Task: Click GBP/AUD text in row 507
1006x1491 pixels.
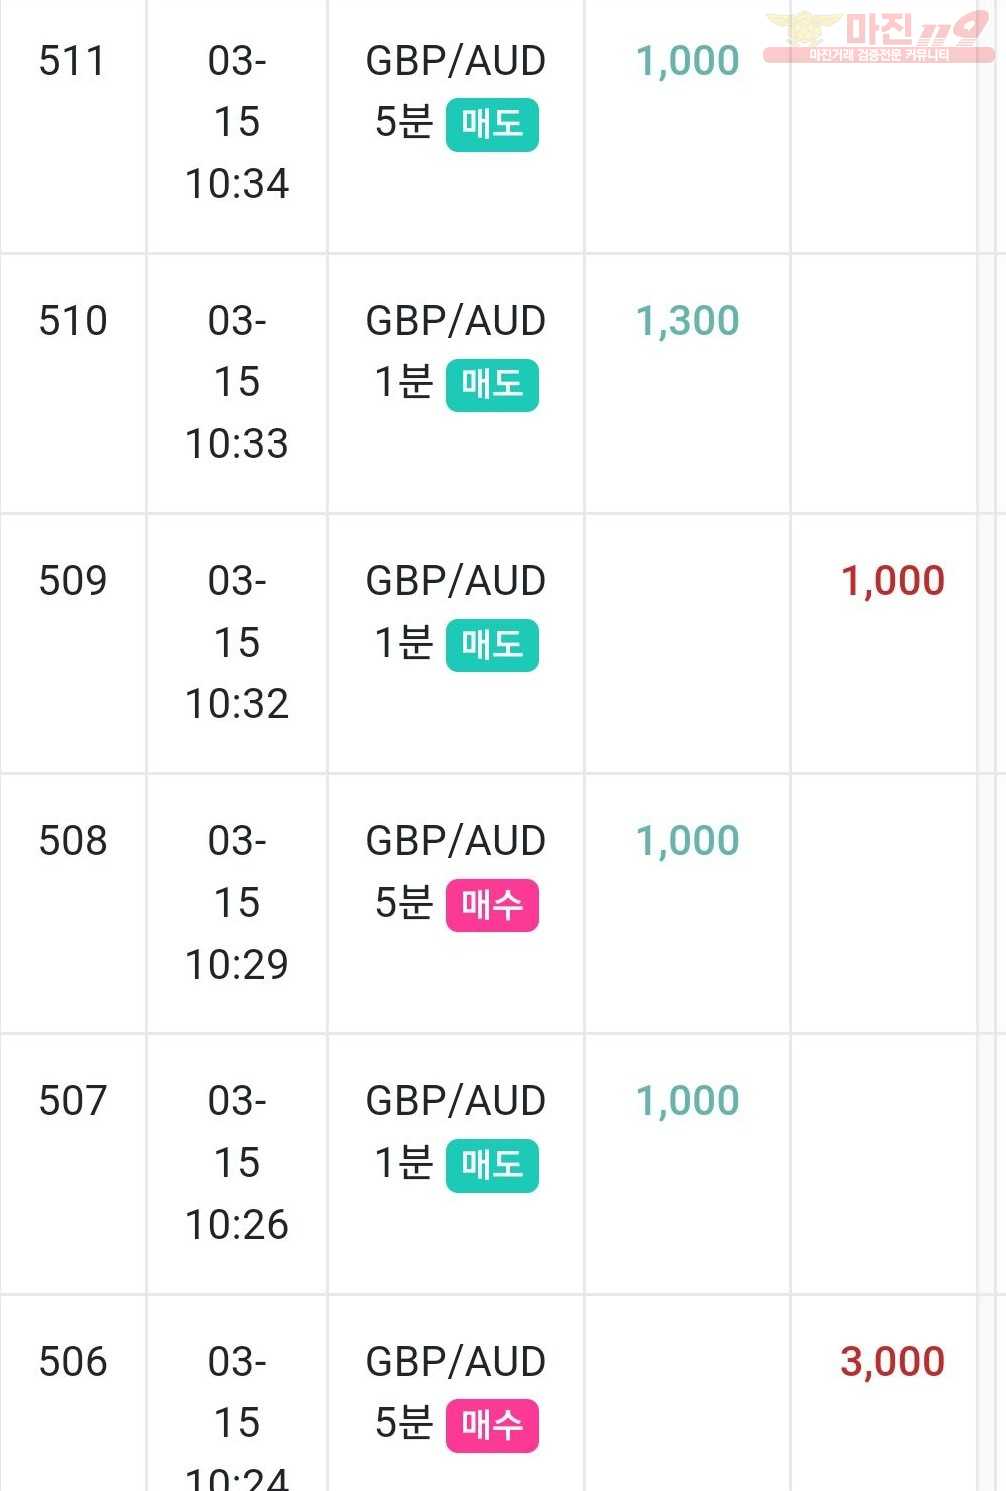Action: tap(456, 1101)
